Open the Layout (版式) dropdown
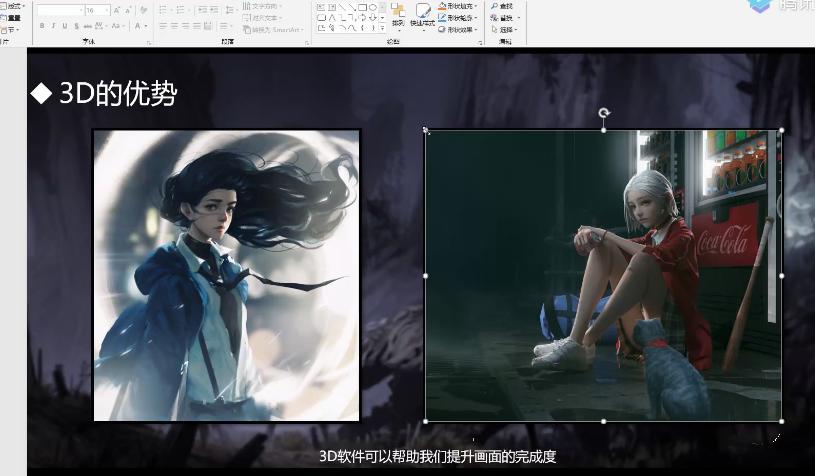The height and width of the screenshot is (476, 815). (13, 6)
